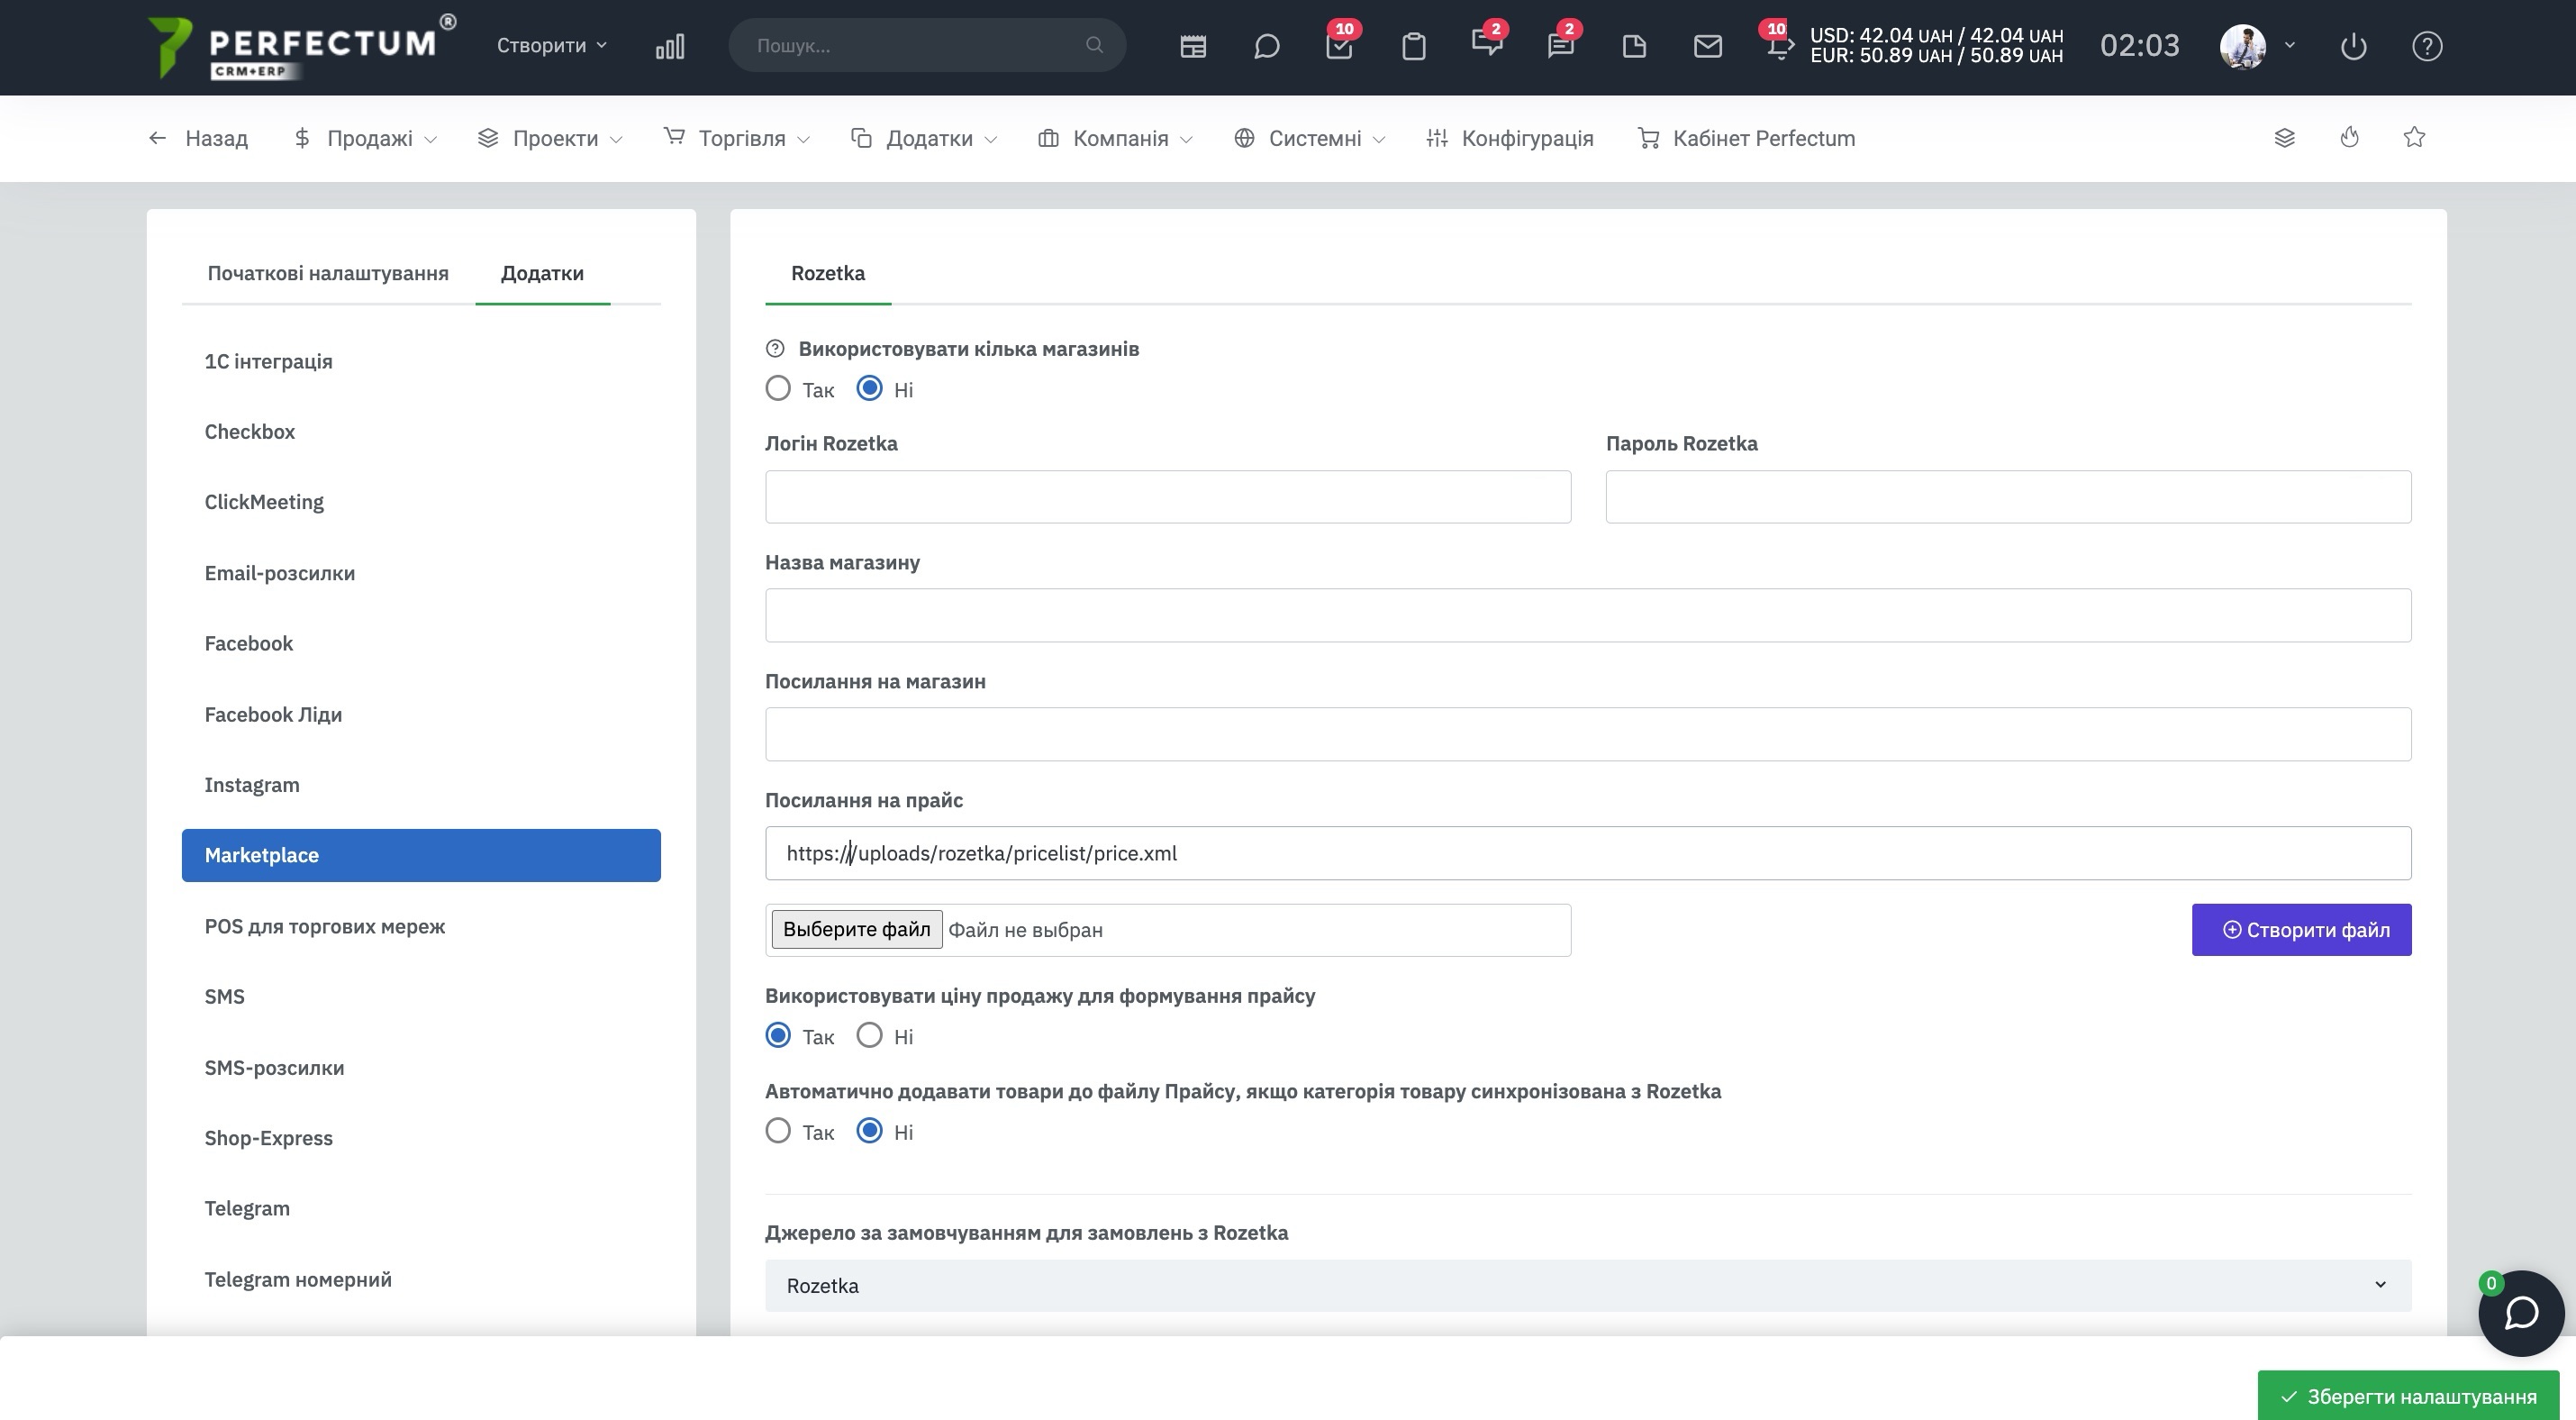
Task: Go back with 'Назад' link
Action: click(198, 138)
